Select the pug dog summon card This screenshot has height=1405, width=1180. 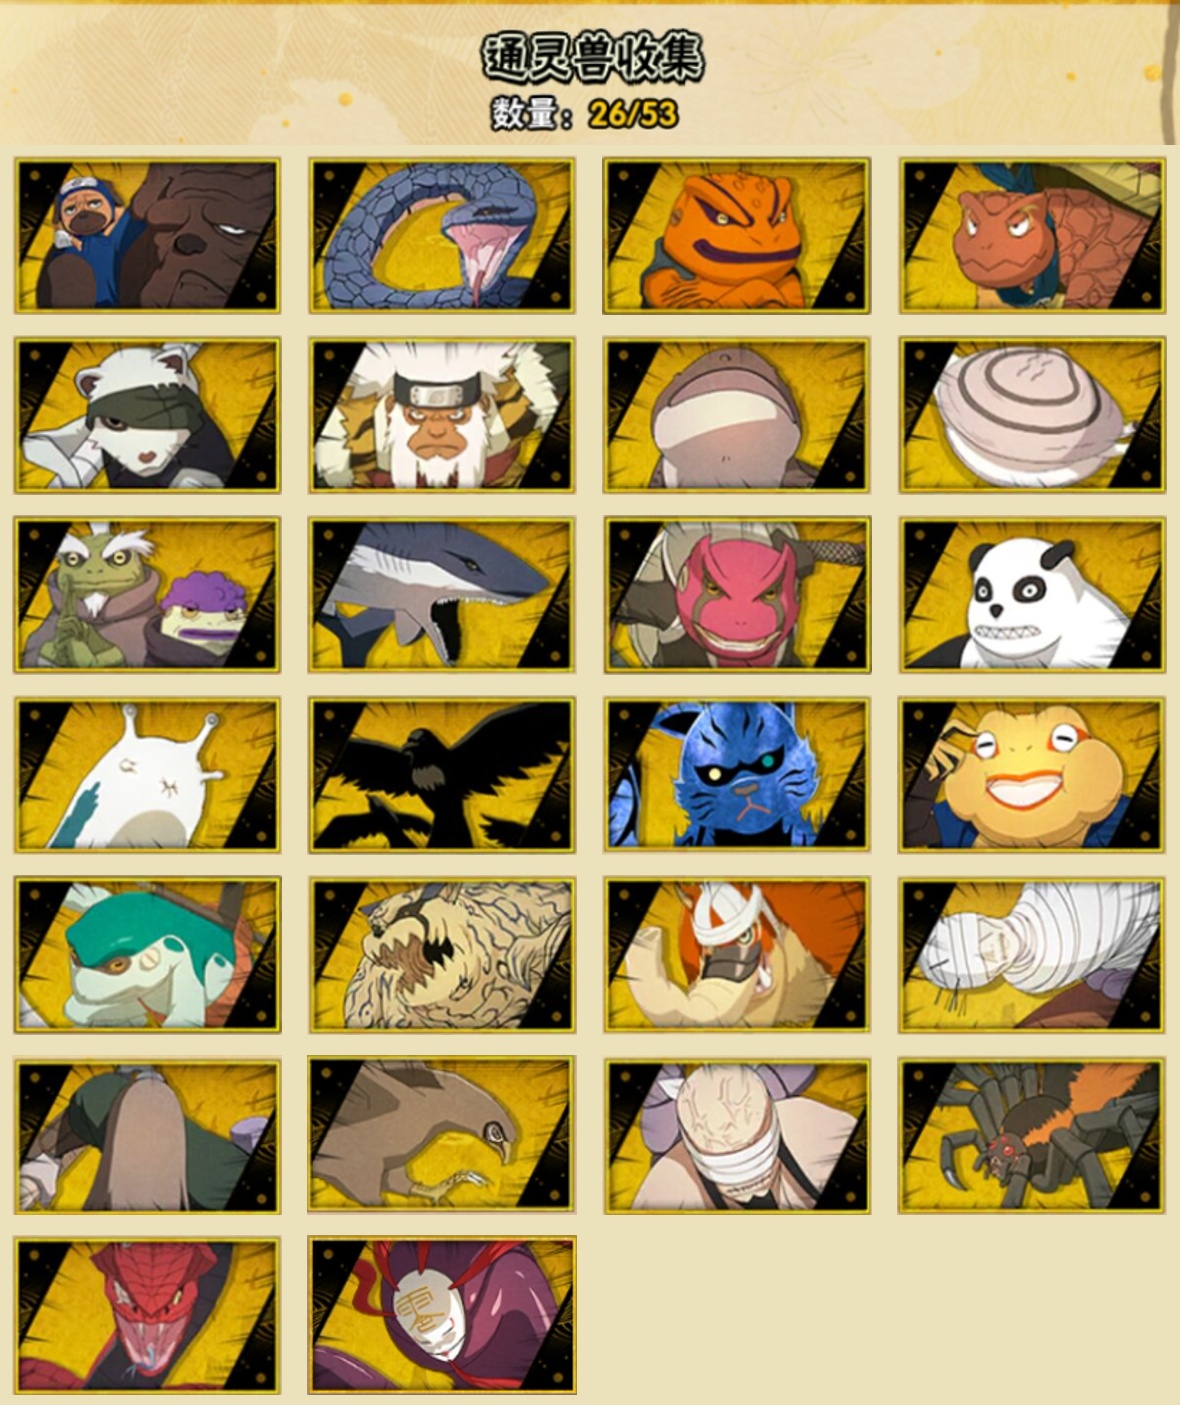(147, 235)
